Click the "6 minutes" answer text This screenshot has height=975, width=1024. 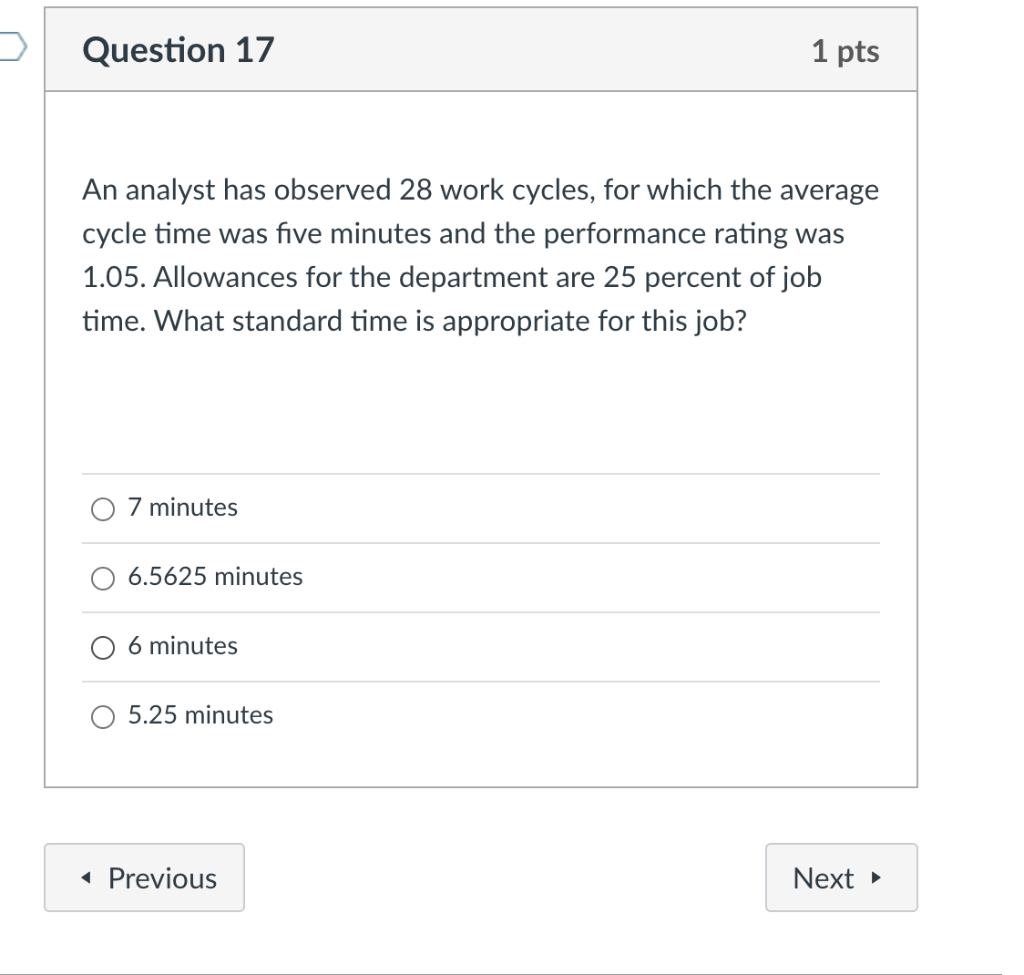coord(182,647)
